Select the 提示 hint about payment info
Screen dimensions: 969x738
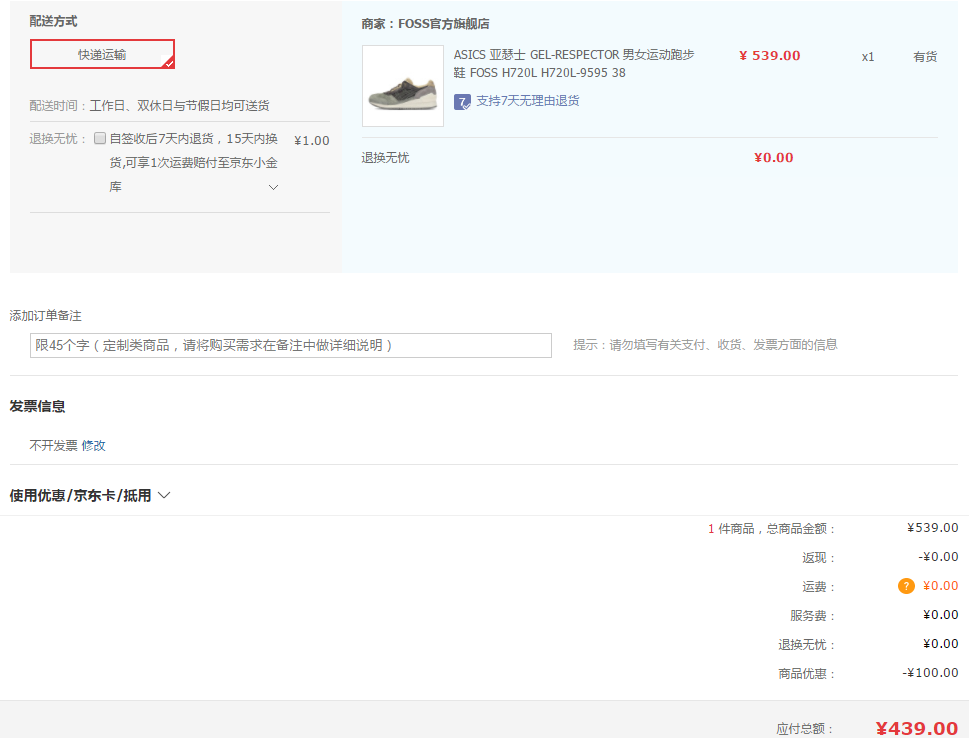click(705, 345)
